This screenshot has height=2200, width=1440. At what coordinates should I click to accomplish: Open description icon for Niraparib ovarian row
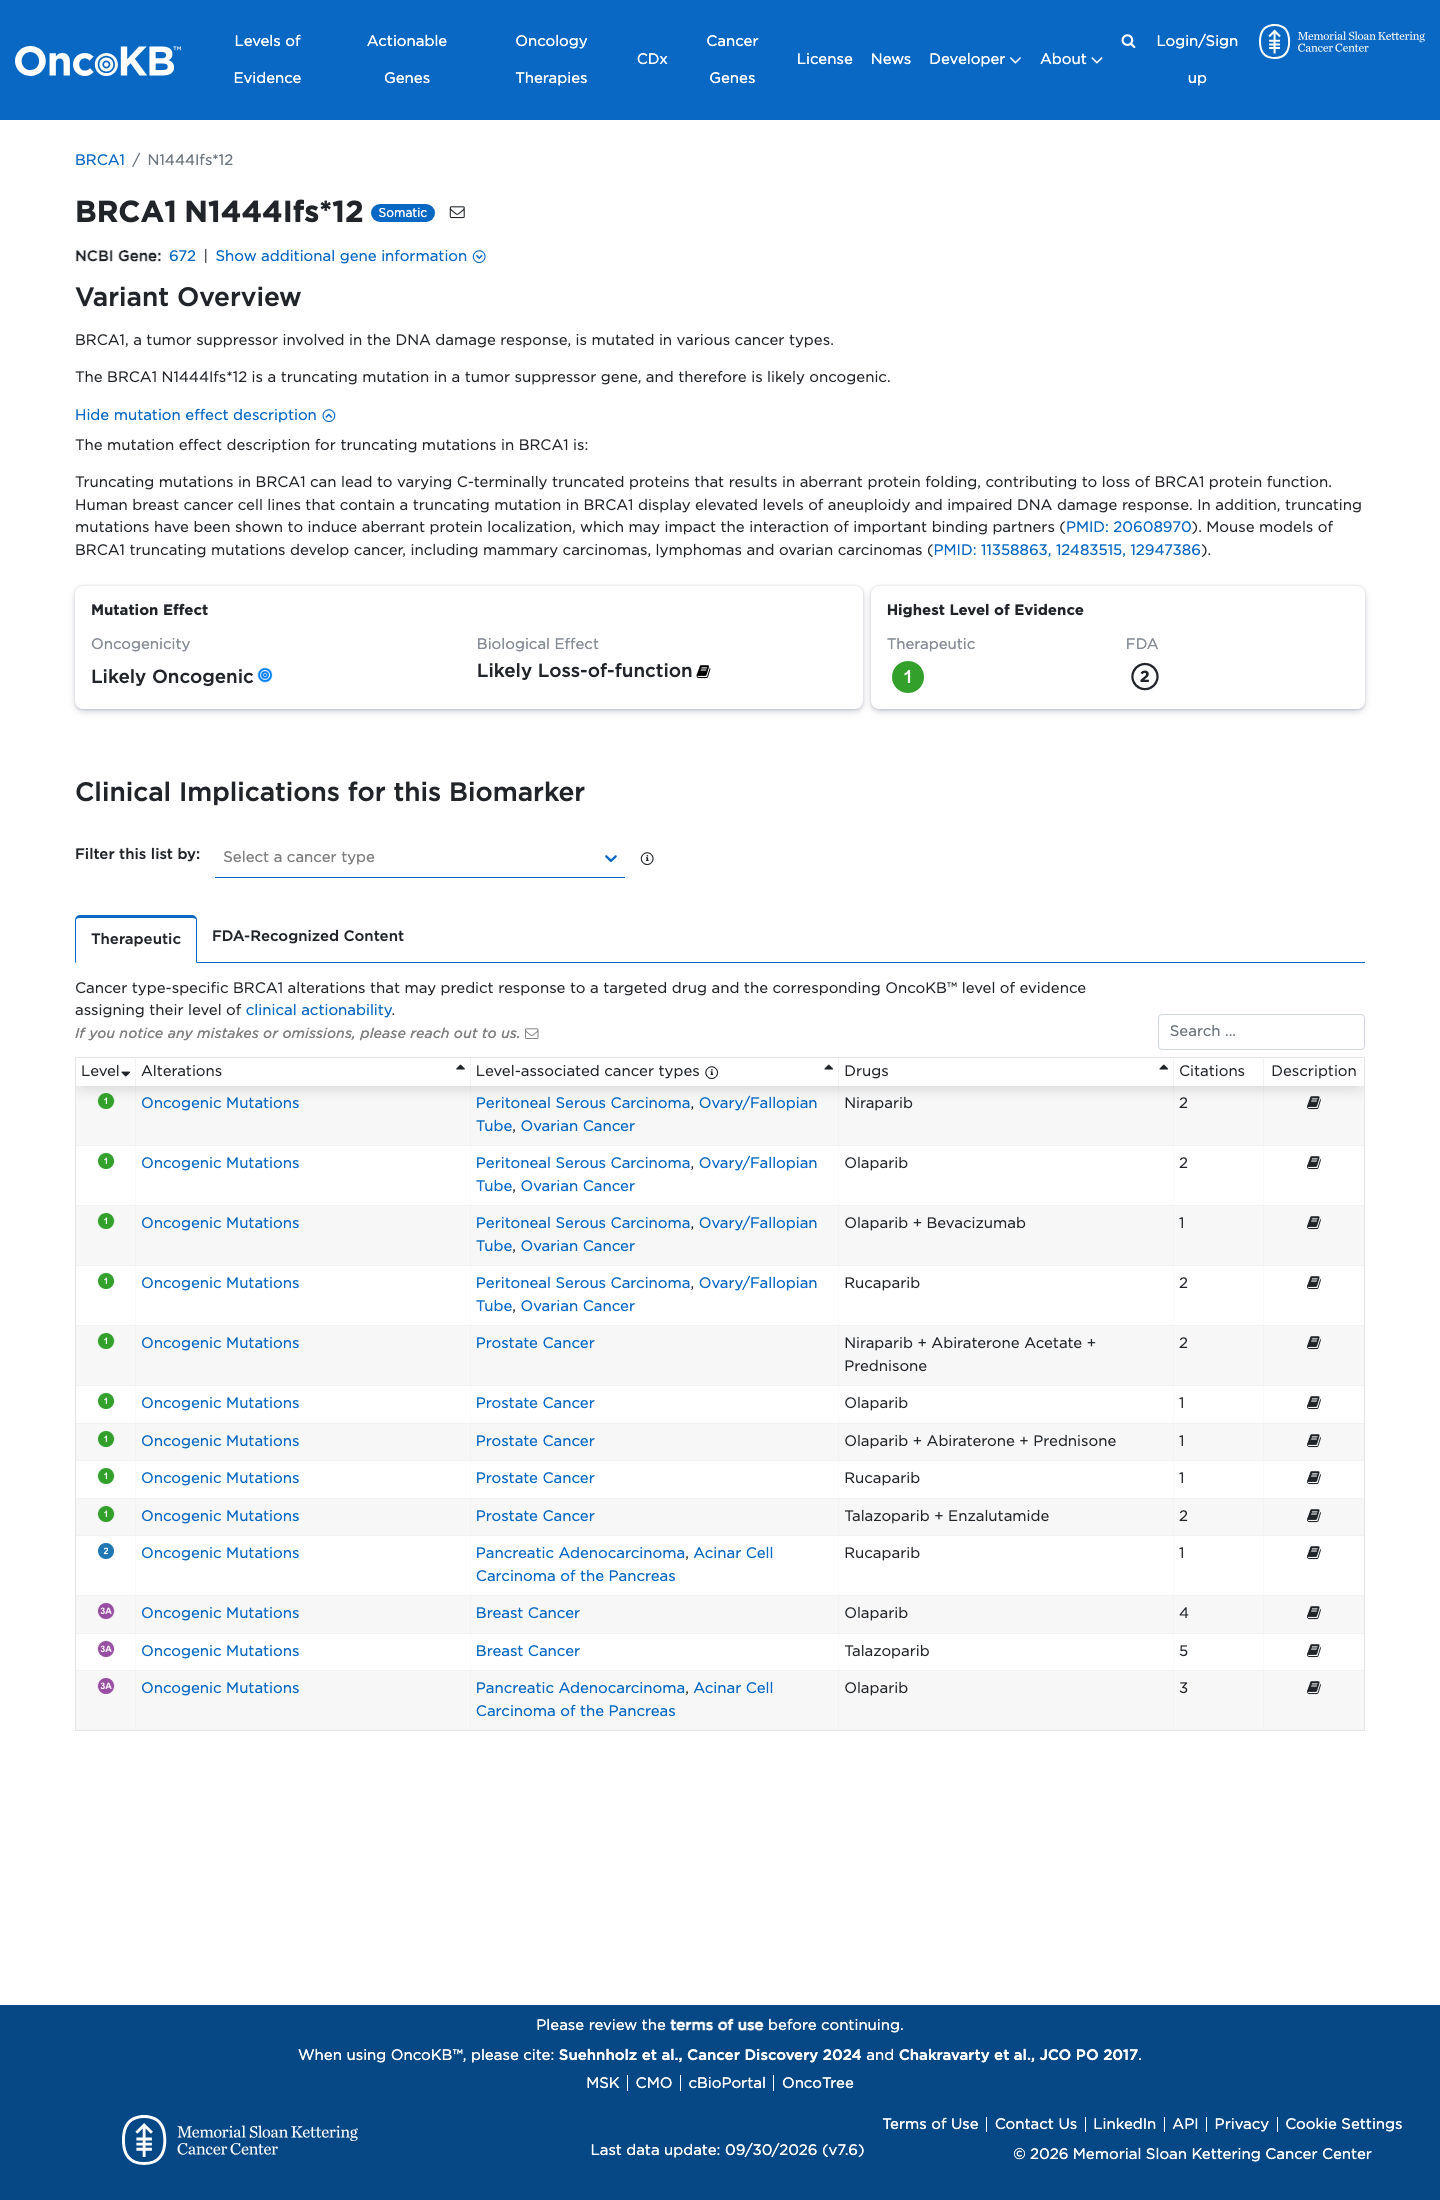point(1314,1103)
